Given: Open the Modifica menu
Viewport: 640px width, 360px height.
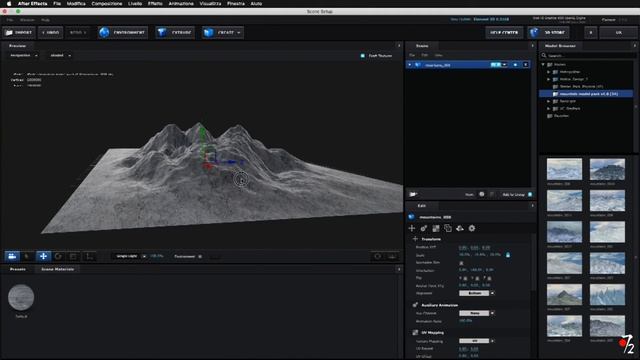Looking at the screenshot, I should point(76,3).
